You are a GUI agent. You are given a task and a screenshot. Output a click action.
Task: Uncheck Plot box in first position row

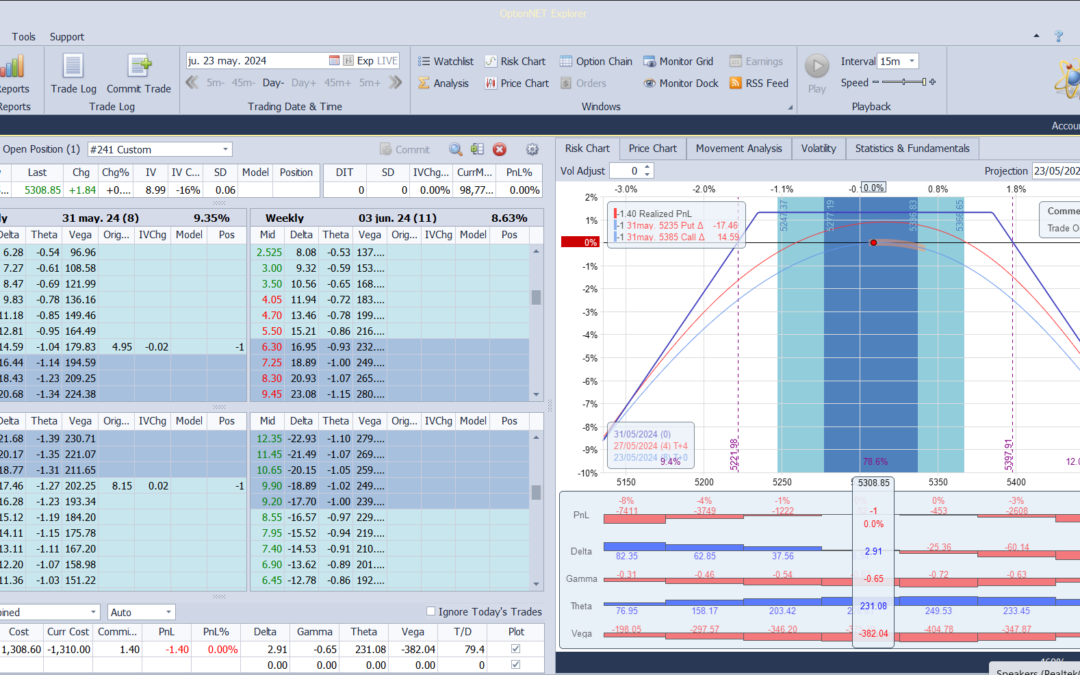[x=515, y=649]
